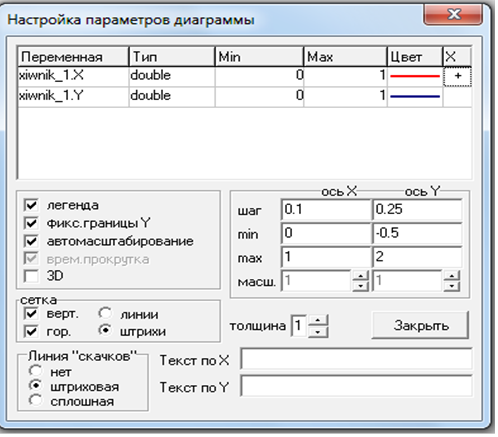Decrease толщина with down arrow

pyautogui.click(x=318, y=332)
